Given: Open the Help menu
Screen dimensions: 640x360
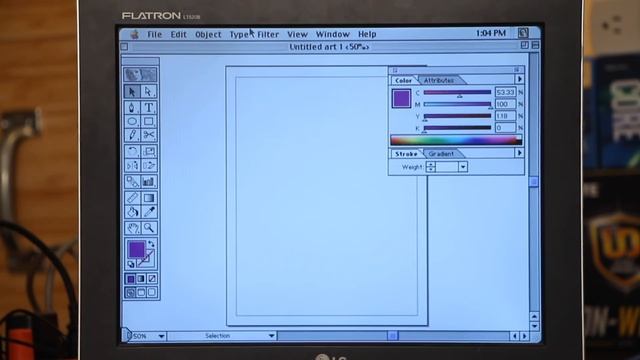Looking at the screenshot, I should tap(367, 34).
